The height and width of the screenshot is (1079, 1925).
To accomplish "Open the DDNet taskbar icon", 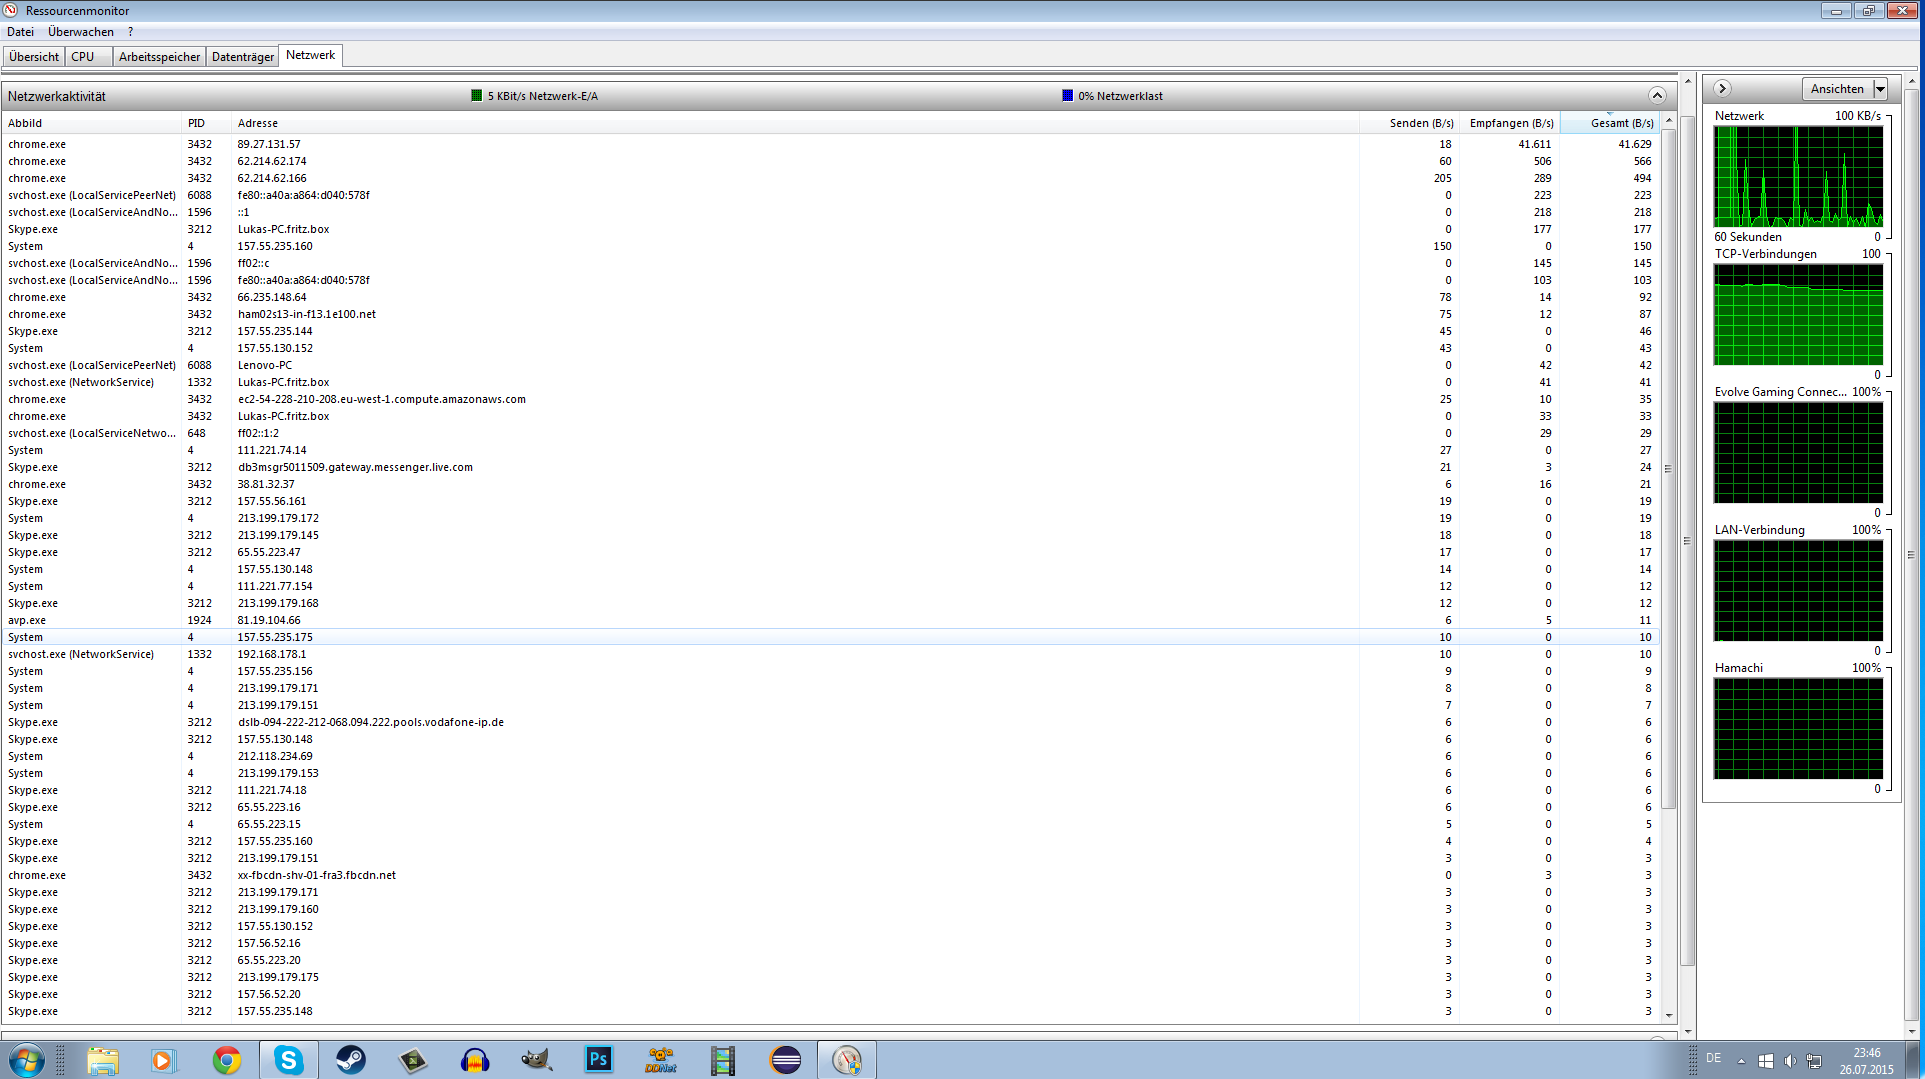I will 661,1060.
